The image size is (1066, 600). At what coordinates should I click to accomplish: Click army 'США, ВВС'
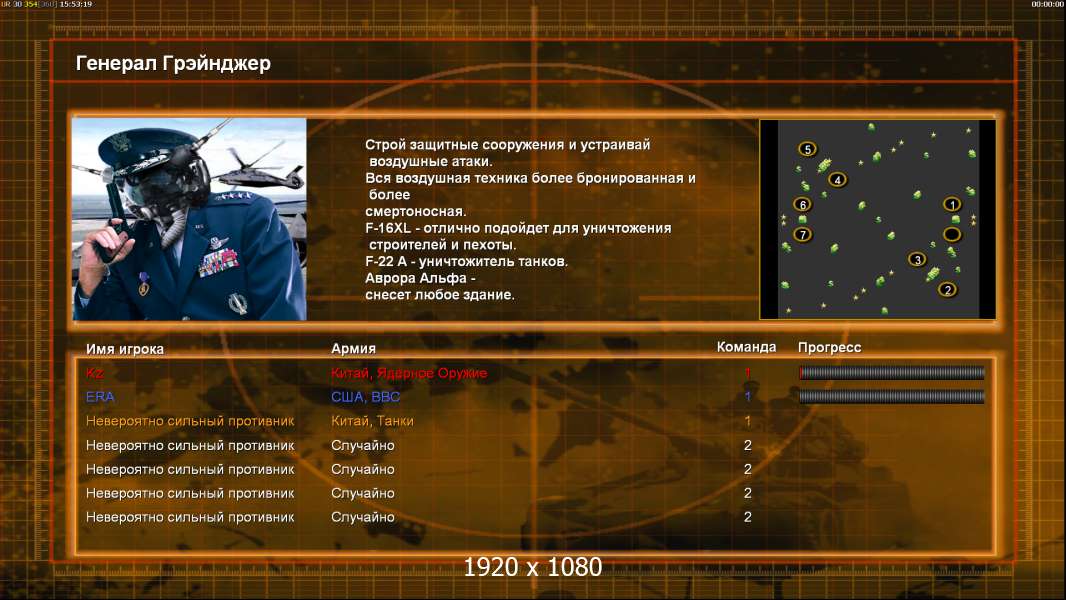[365, 397]
